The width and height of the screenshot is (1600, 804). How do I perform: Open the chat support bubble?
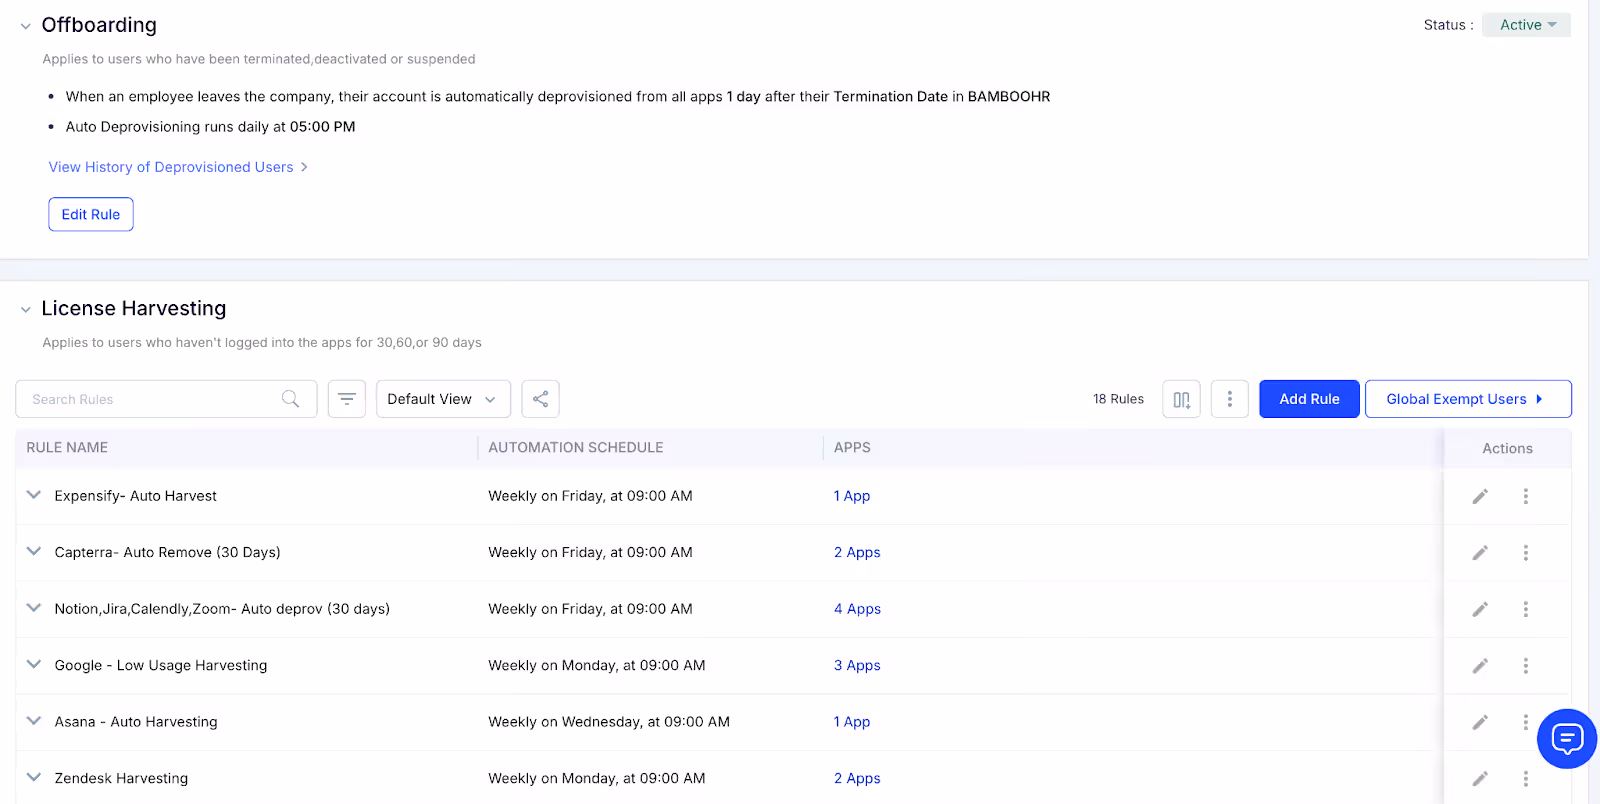(x=1567, y=739)
